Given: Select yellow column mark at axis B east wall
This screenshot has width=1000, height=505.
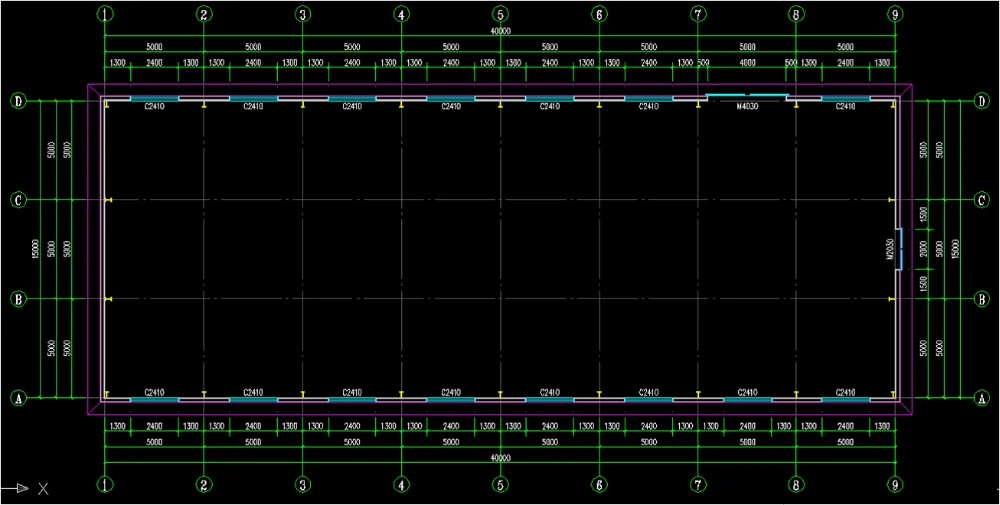Looking at the screenshot, I should click(892, 299).
